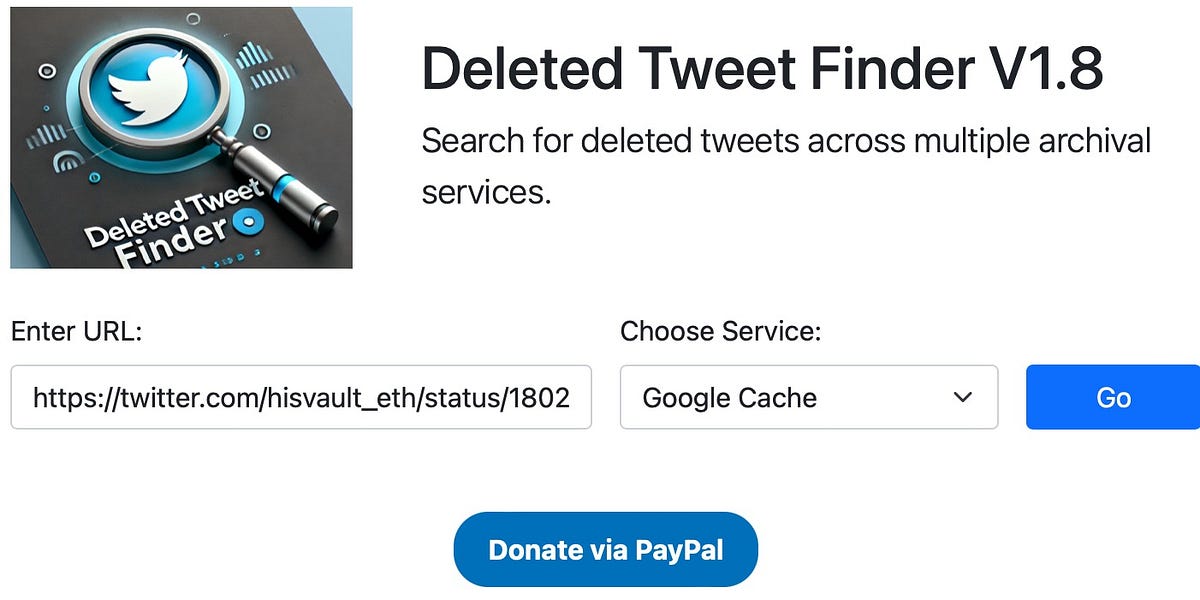
Task: Click inside the Enter URL field
Action: pyautogui.click(x=300, y=397)
